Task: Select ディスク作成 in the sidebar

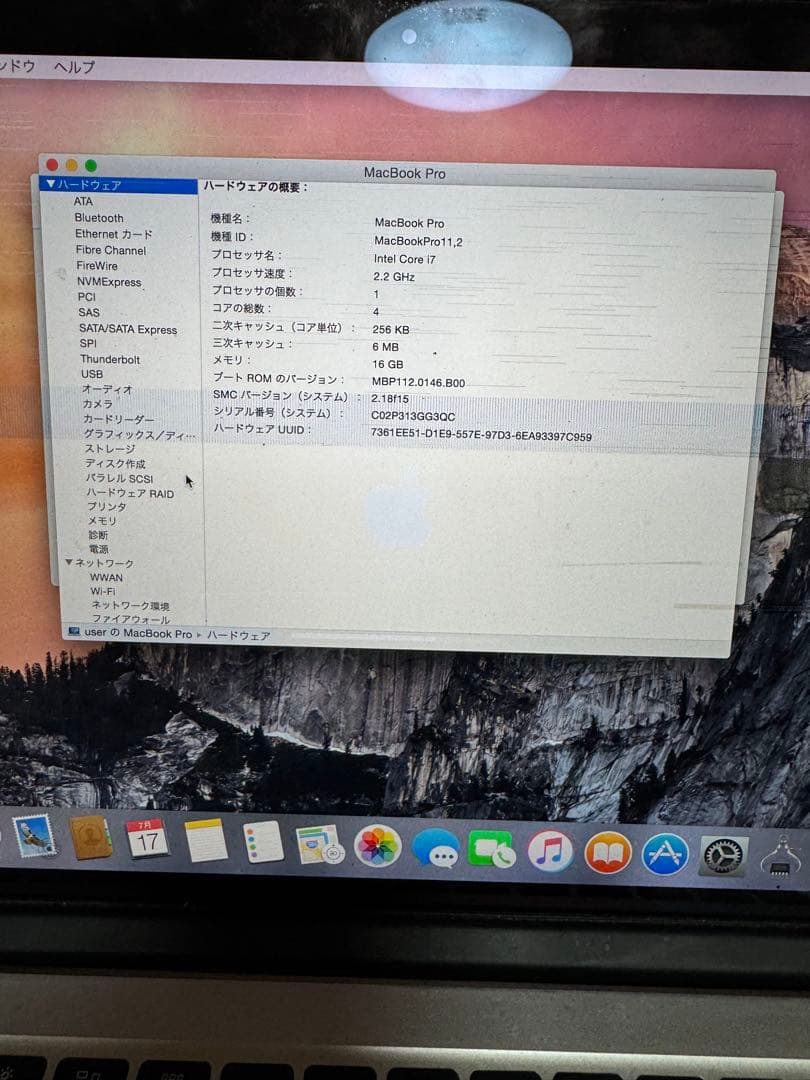Action: (x=115, y=464)
